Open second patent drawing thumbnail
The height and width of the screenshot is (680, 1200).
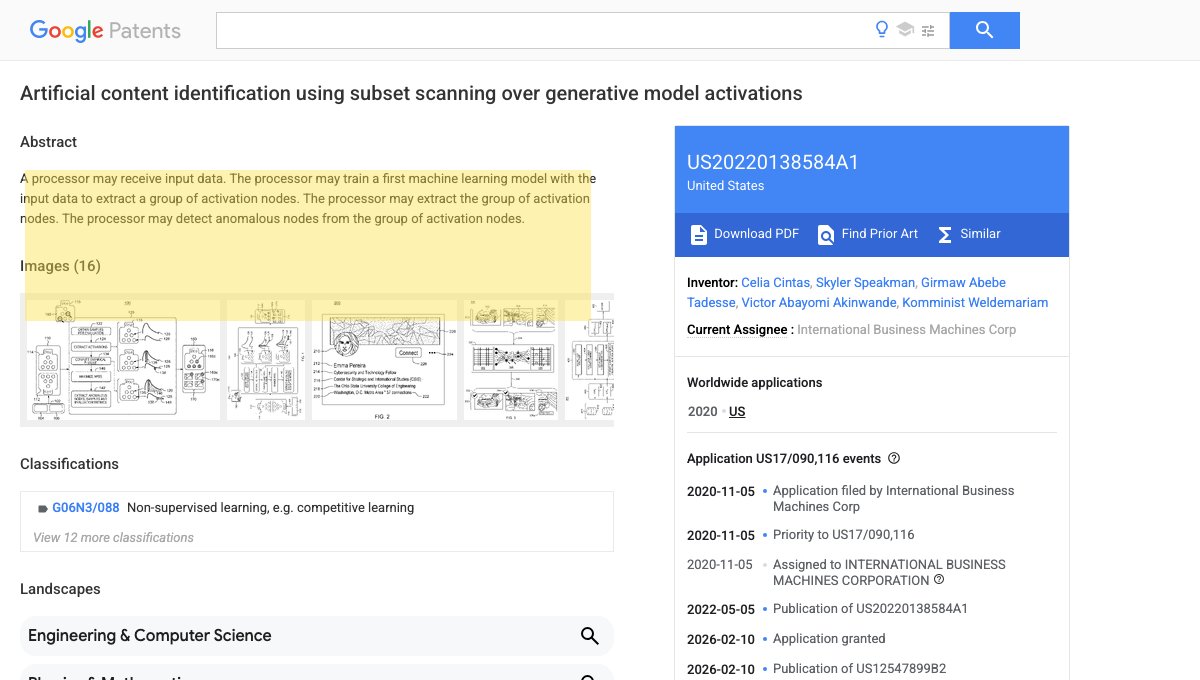coord(266,360)
